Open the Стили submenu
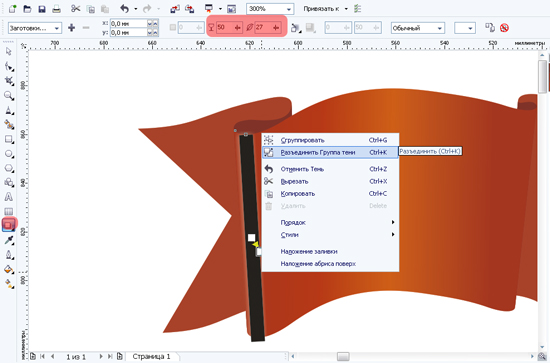Image resolution: width=550 pixels, height=363 pixels. [330, 235]
